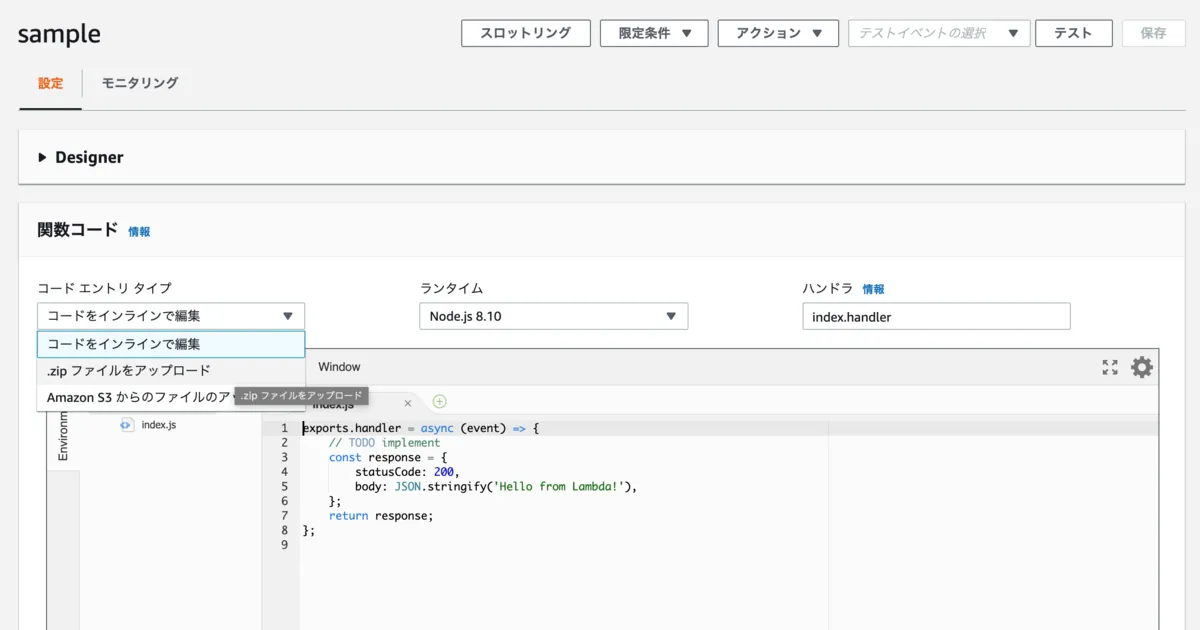
Task: Add a new editor tab with plus icon
Action: [x=439, y=402]
